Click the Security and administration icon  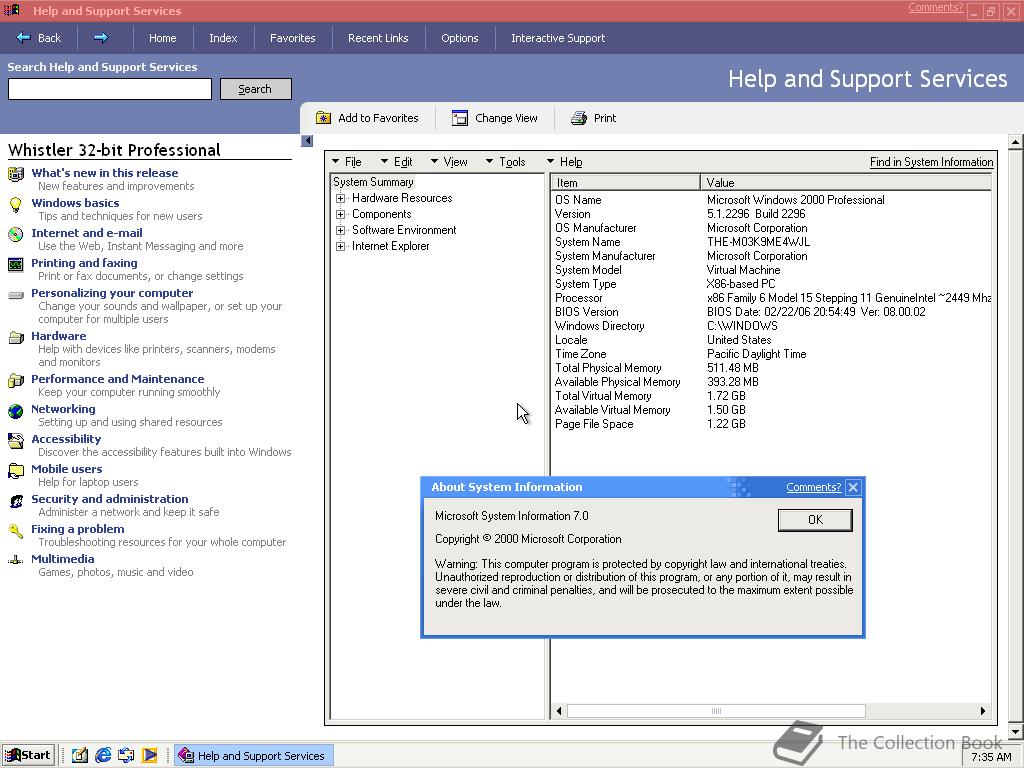pyautogui.click(x=16, y=501)
